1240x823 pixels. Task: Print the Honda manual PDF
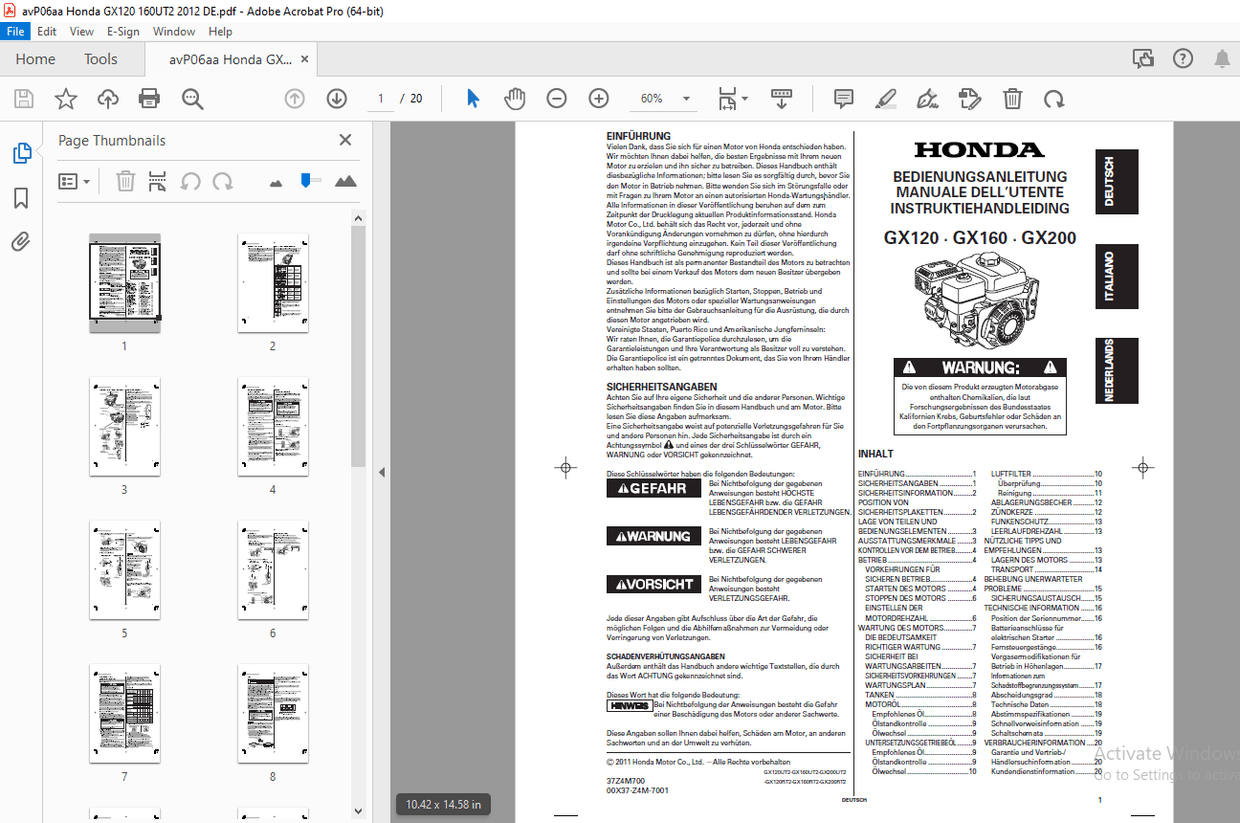pos(148,98)
